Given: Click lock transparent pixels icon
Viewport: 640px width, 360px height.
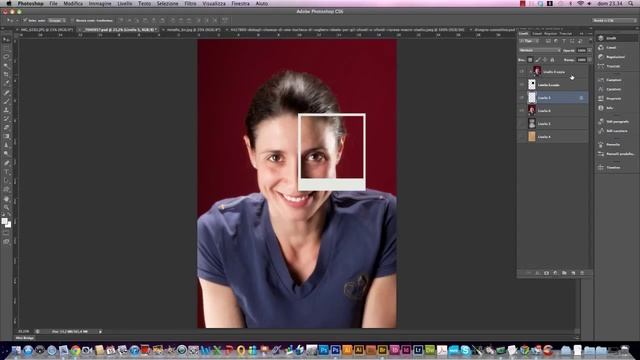Looking at the screenshot, I should (530, 60).
